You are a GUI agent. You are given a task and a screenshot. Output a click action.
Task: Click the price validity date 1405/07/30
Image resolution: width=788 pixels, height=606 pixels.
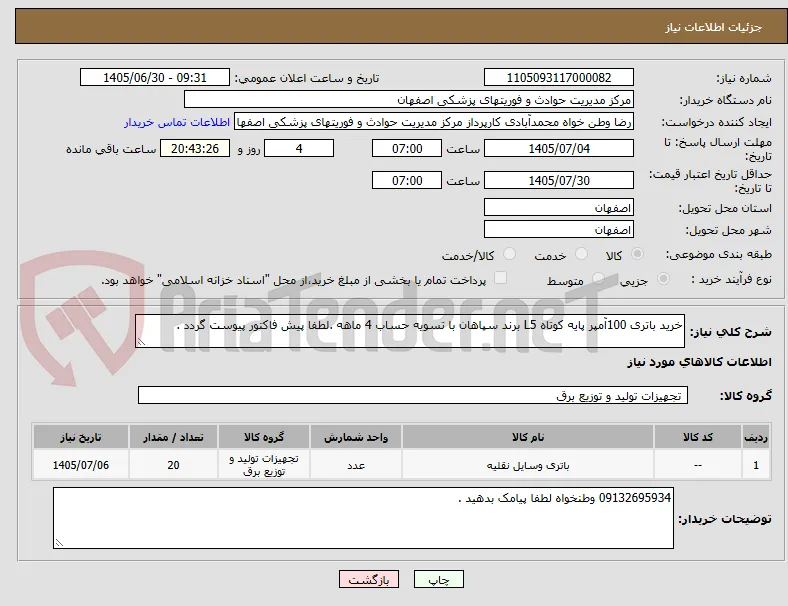559,180
